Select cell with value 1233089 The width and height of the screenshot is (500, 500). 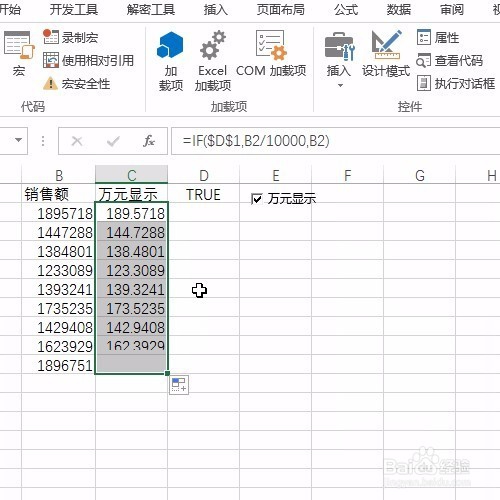tap(59, 270)
